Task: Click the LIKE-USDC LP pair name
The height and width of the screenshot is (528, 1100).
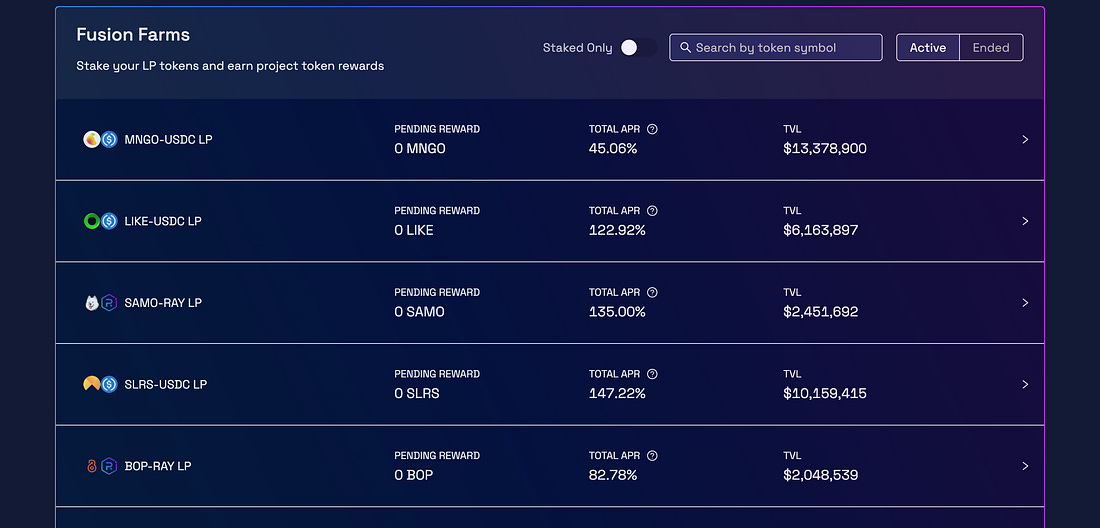Action: pyautogui.click(x=163, y=221)
